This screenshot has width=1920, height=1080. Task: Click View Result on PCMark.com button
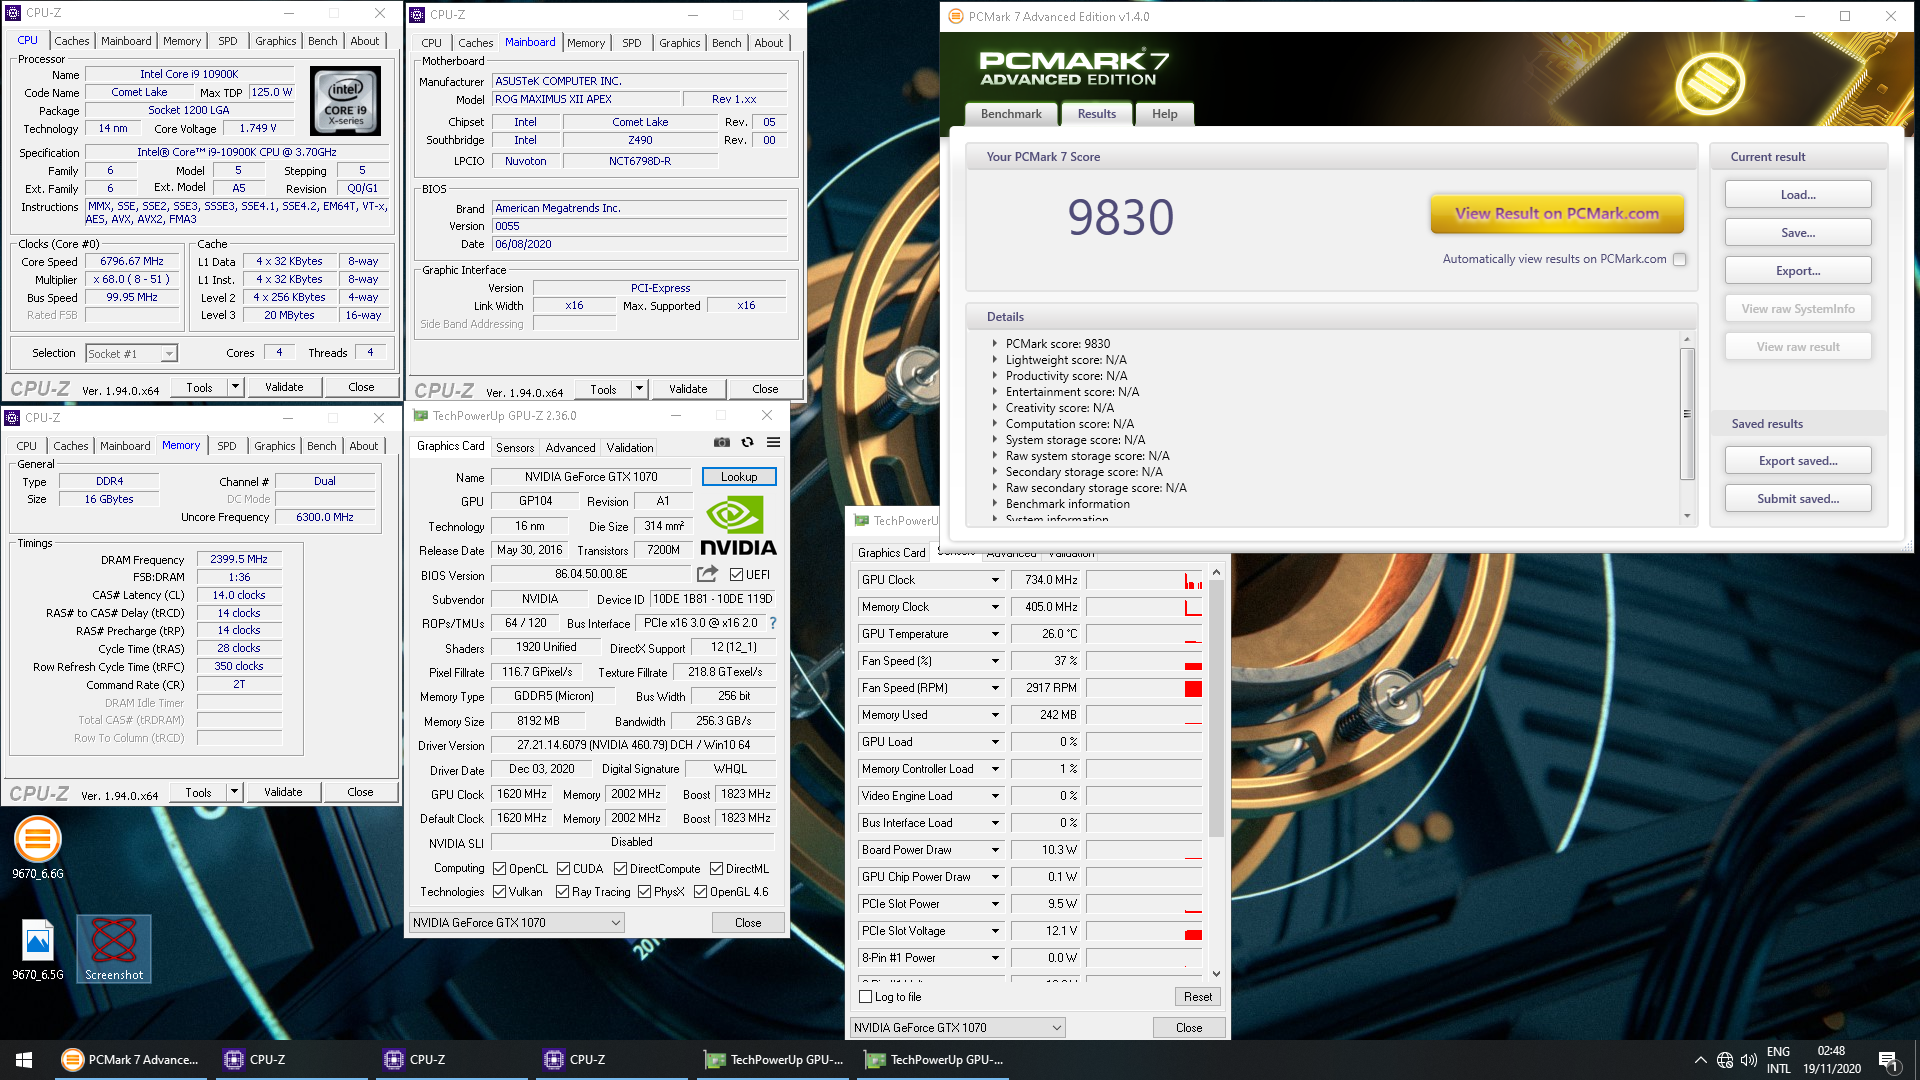1556,214
